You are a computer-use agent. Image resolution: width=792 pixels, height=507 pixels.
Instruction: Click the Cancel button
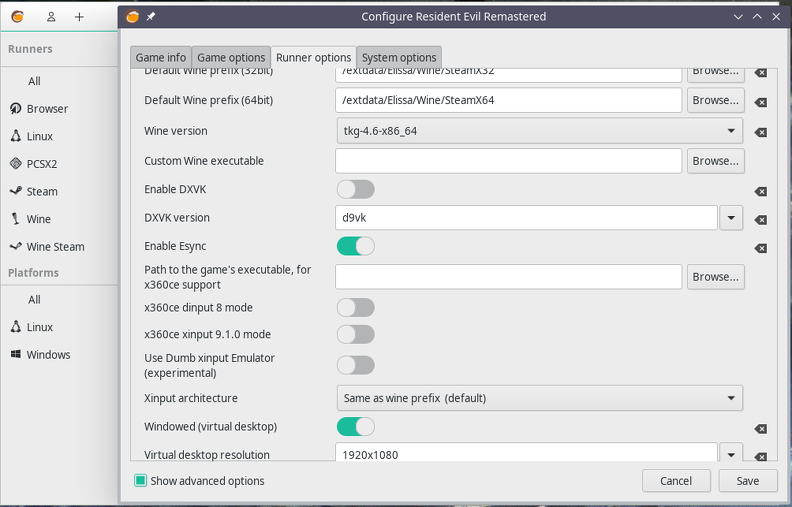(x=676, y=481)
